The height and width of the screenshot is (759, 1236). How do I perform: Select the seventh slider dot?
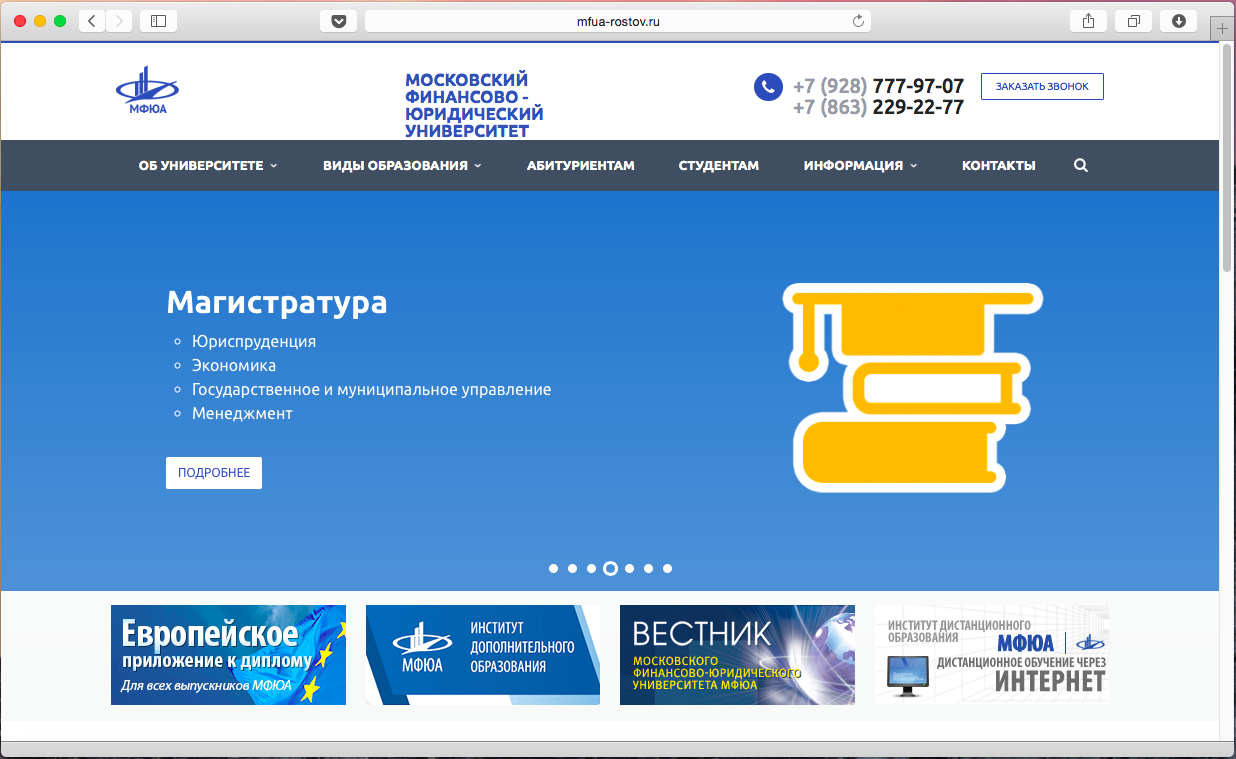[x=667, y=568]
